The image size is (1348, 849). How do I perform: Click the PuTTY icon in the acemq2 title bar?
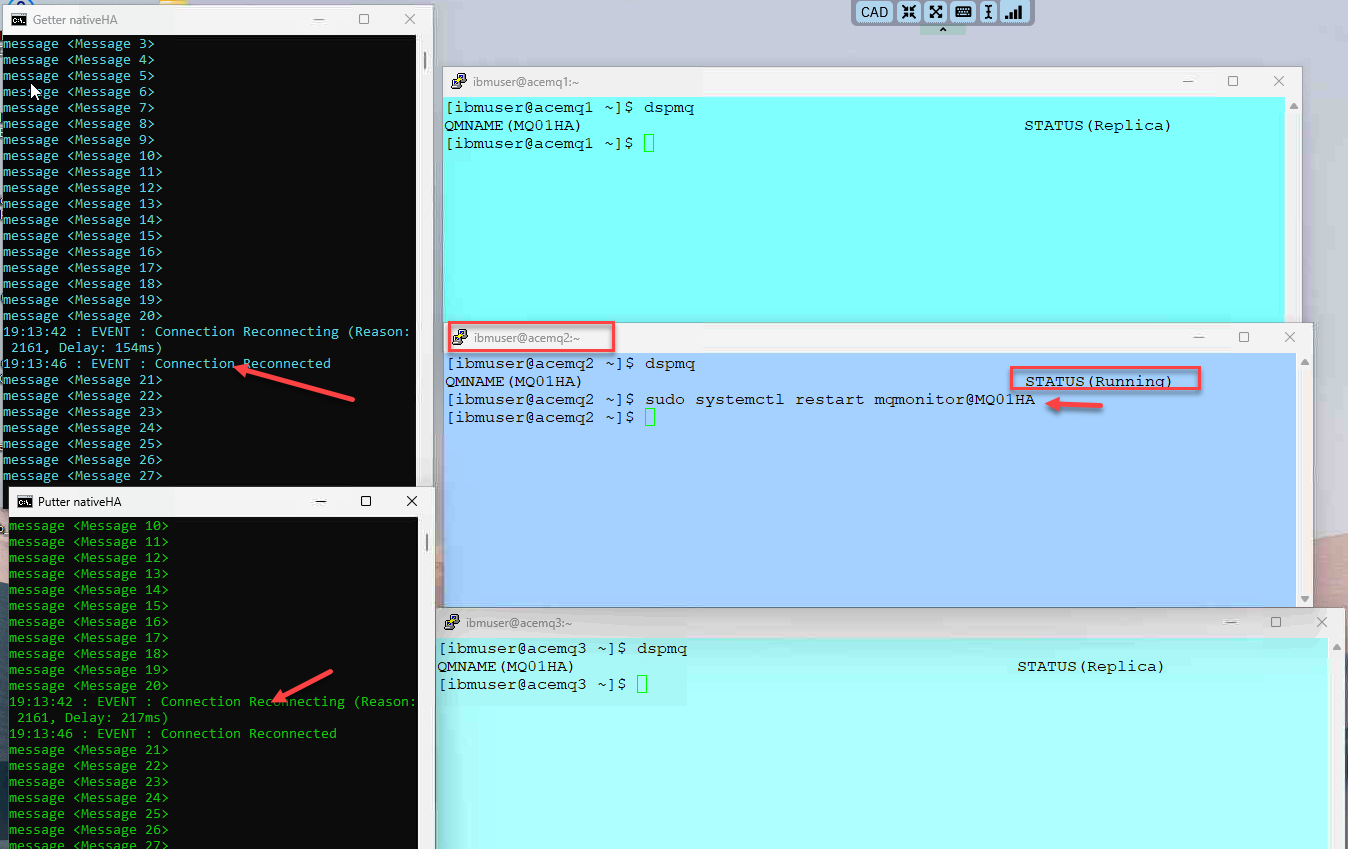(x=461, y=338)
